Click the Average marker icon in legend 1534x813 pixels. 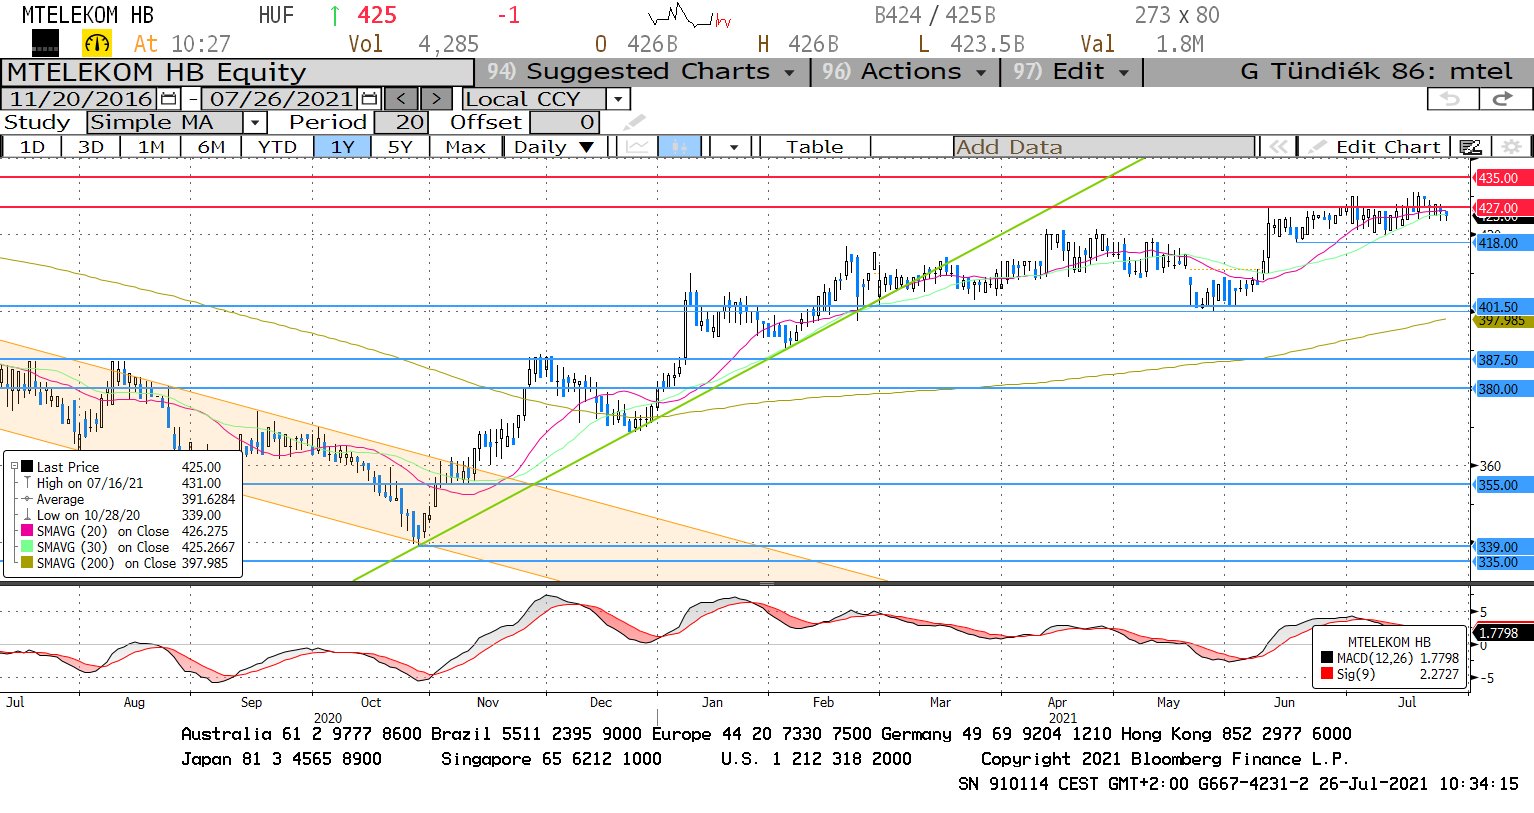pos(27,499)
